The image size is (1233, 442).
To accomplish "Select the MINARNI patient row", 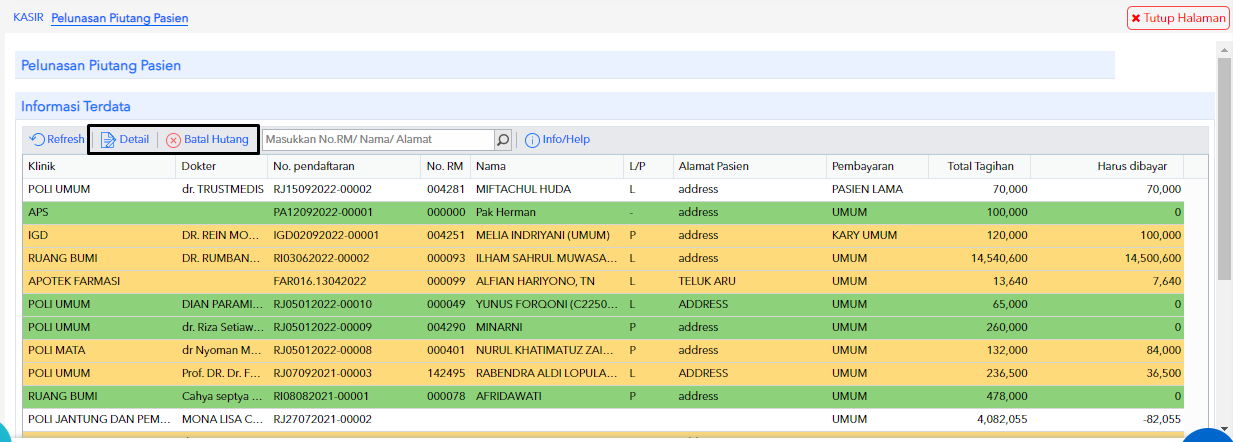I will (603, 327).
